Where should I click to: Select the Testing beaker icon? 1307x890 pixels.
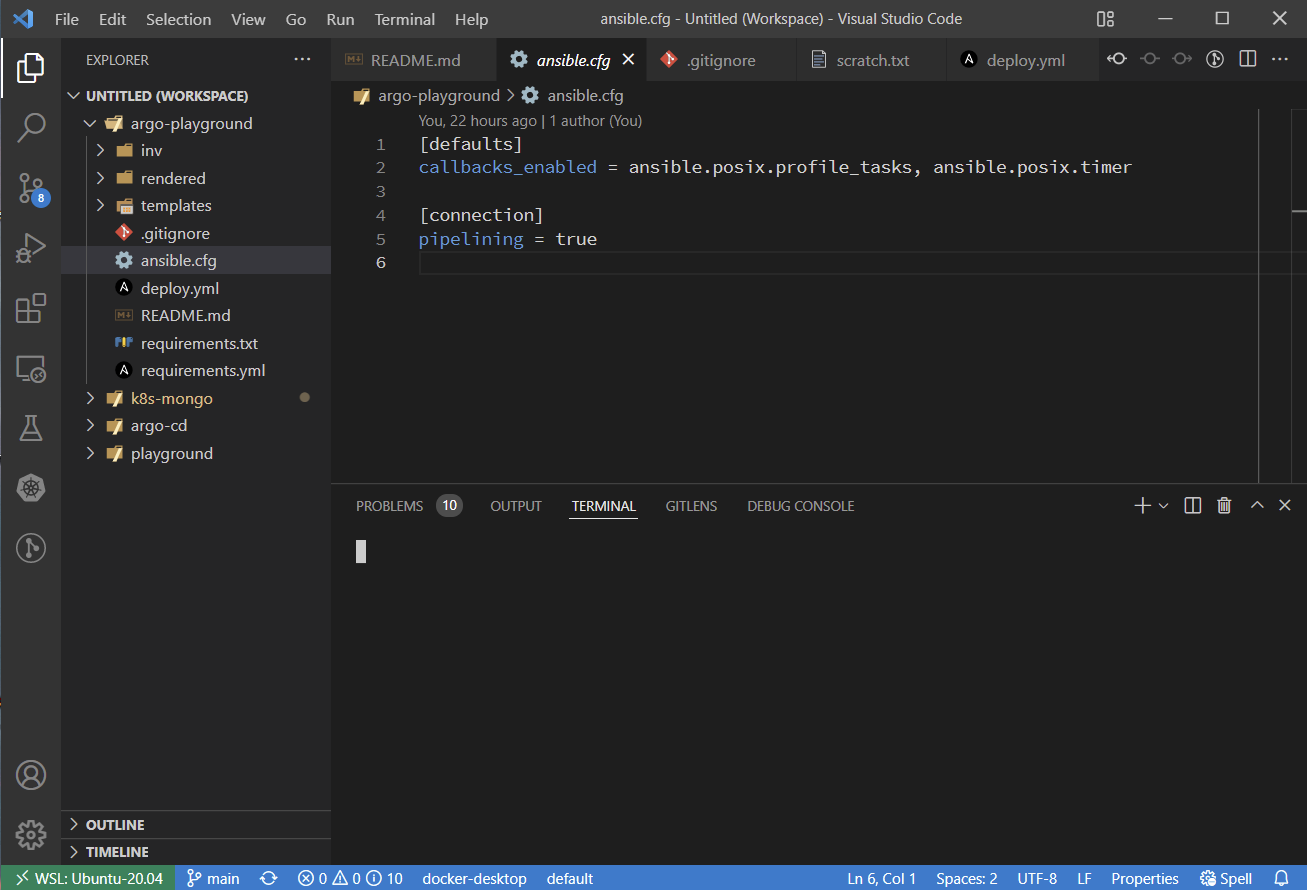pyautogui.click(x=31, y=428)
